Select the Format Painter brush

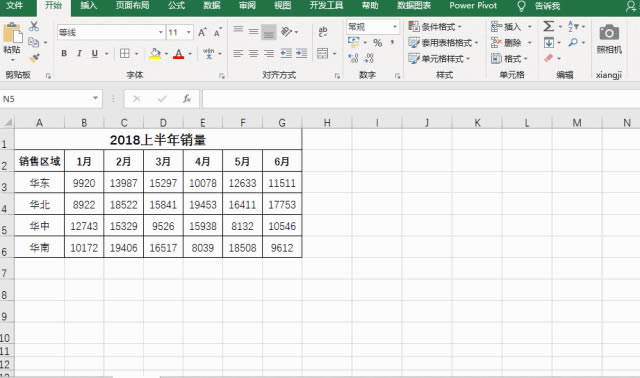click(34, 58)
